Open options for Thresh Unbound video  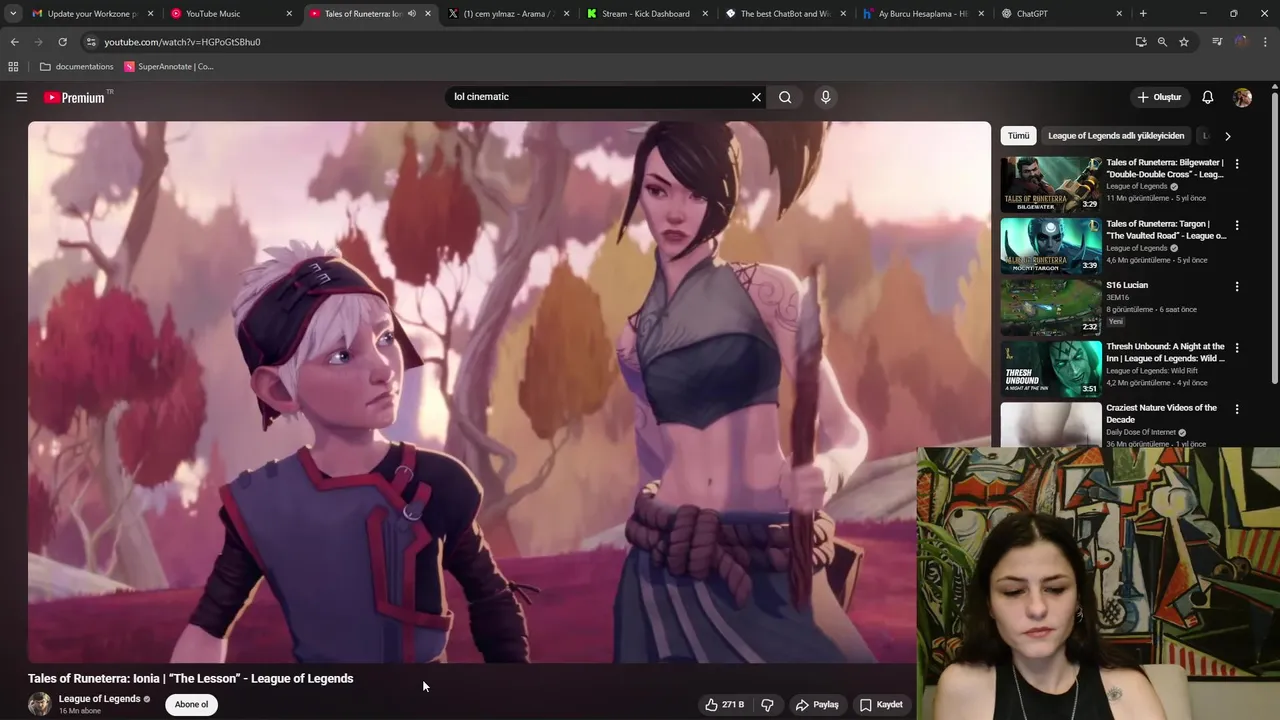1237,348
